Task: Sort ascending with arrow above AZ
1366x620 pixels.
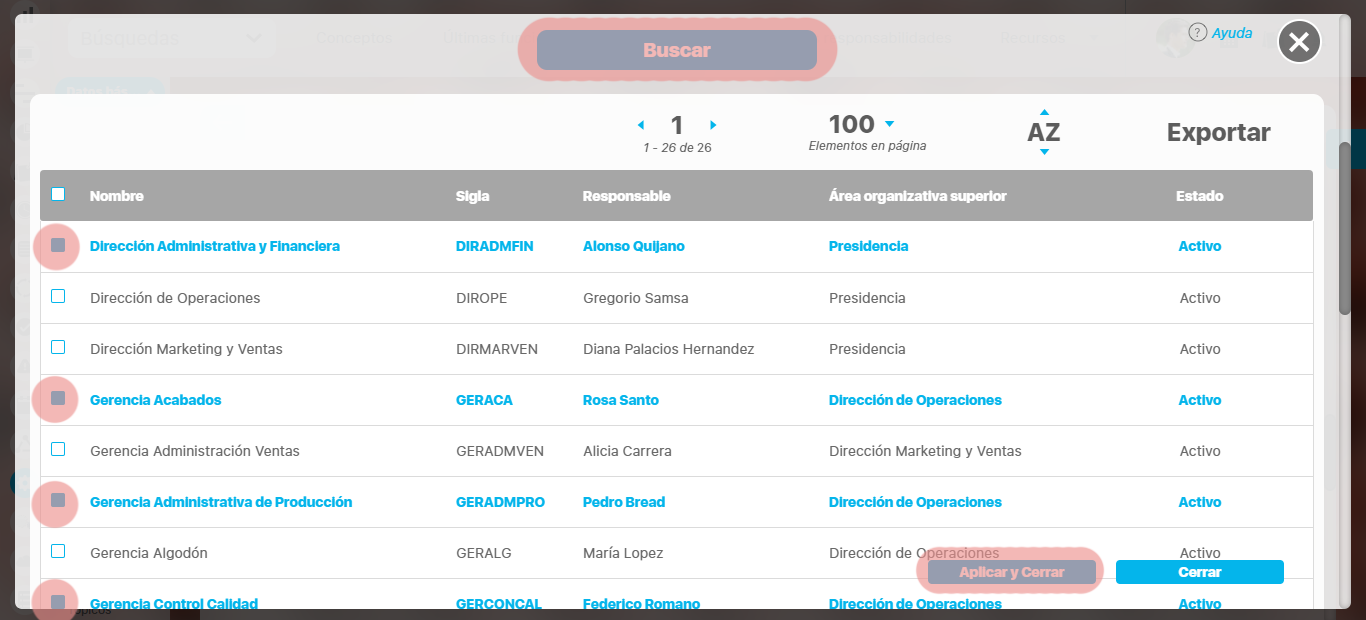Action: pyautogui.click(x=1044, y=112)
